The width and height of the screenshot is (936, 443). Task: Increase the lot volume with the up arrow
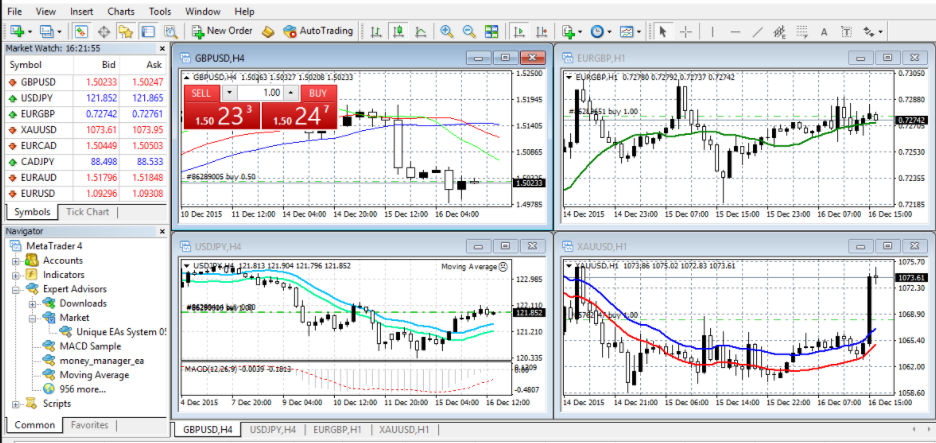(291, 93)
